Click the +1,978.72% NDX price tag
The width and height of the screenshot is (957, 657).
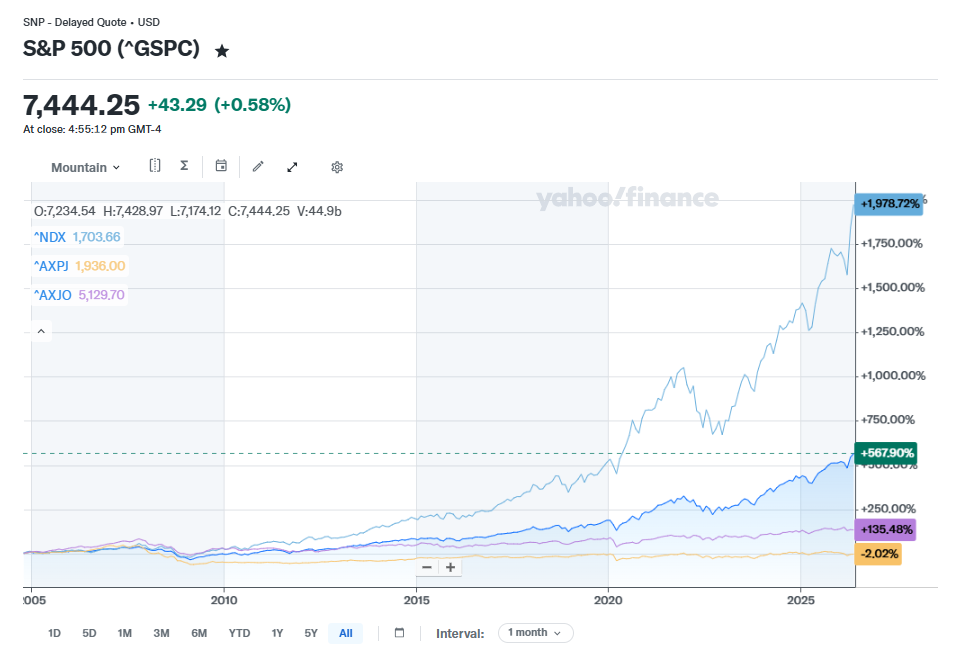[889, 203]
